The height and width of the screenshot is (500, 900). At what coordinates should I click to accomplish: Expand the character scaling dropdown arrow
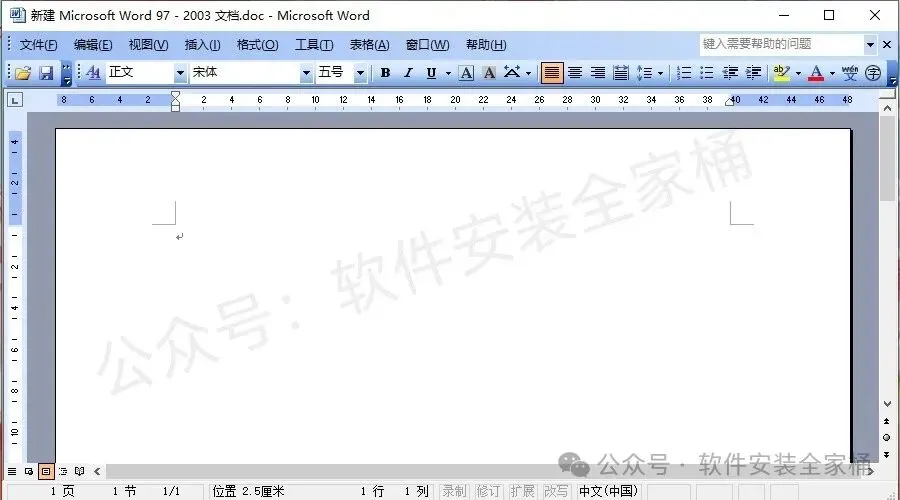(528, 73)
